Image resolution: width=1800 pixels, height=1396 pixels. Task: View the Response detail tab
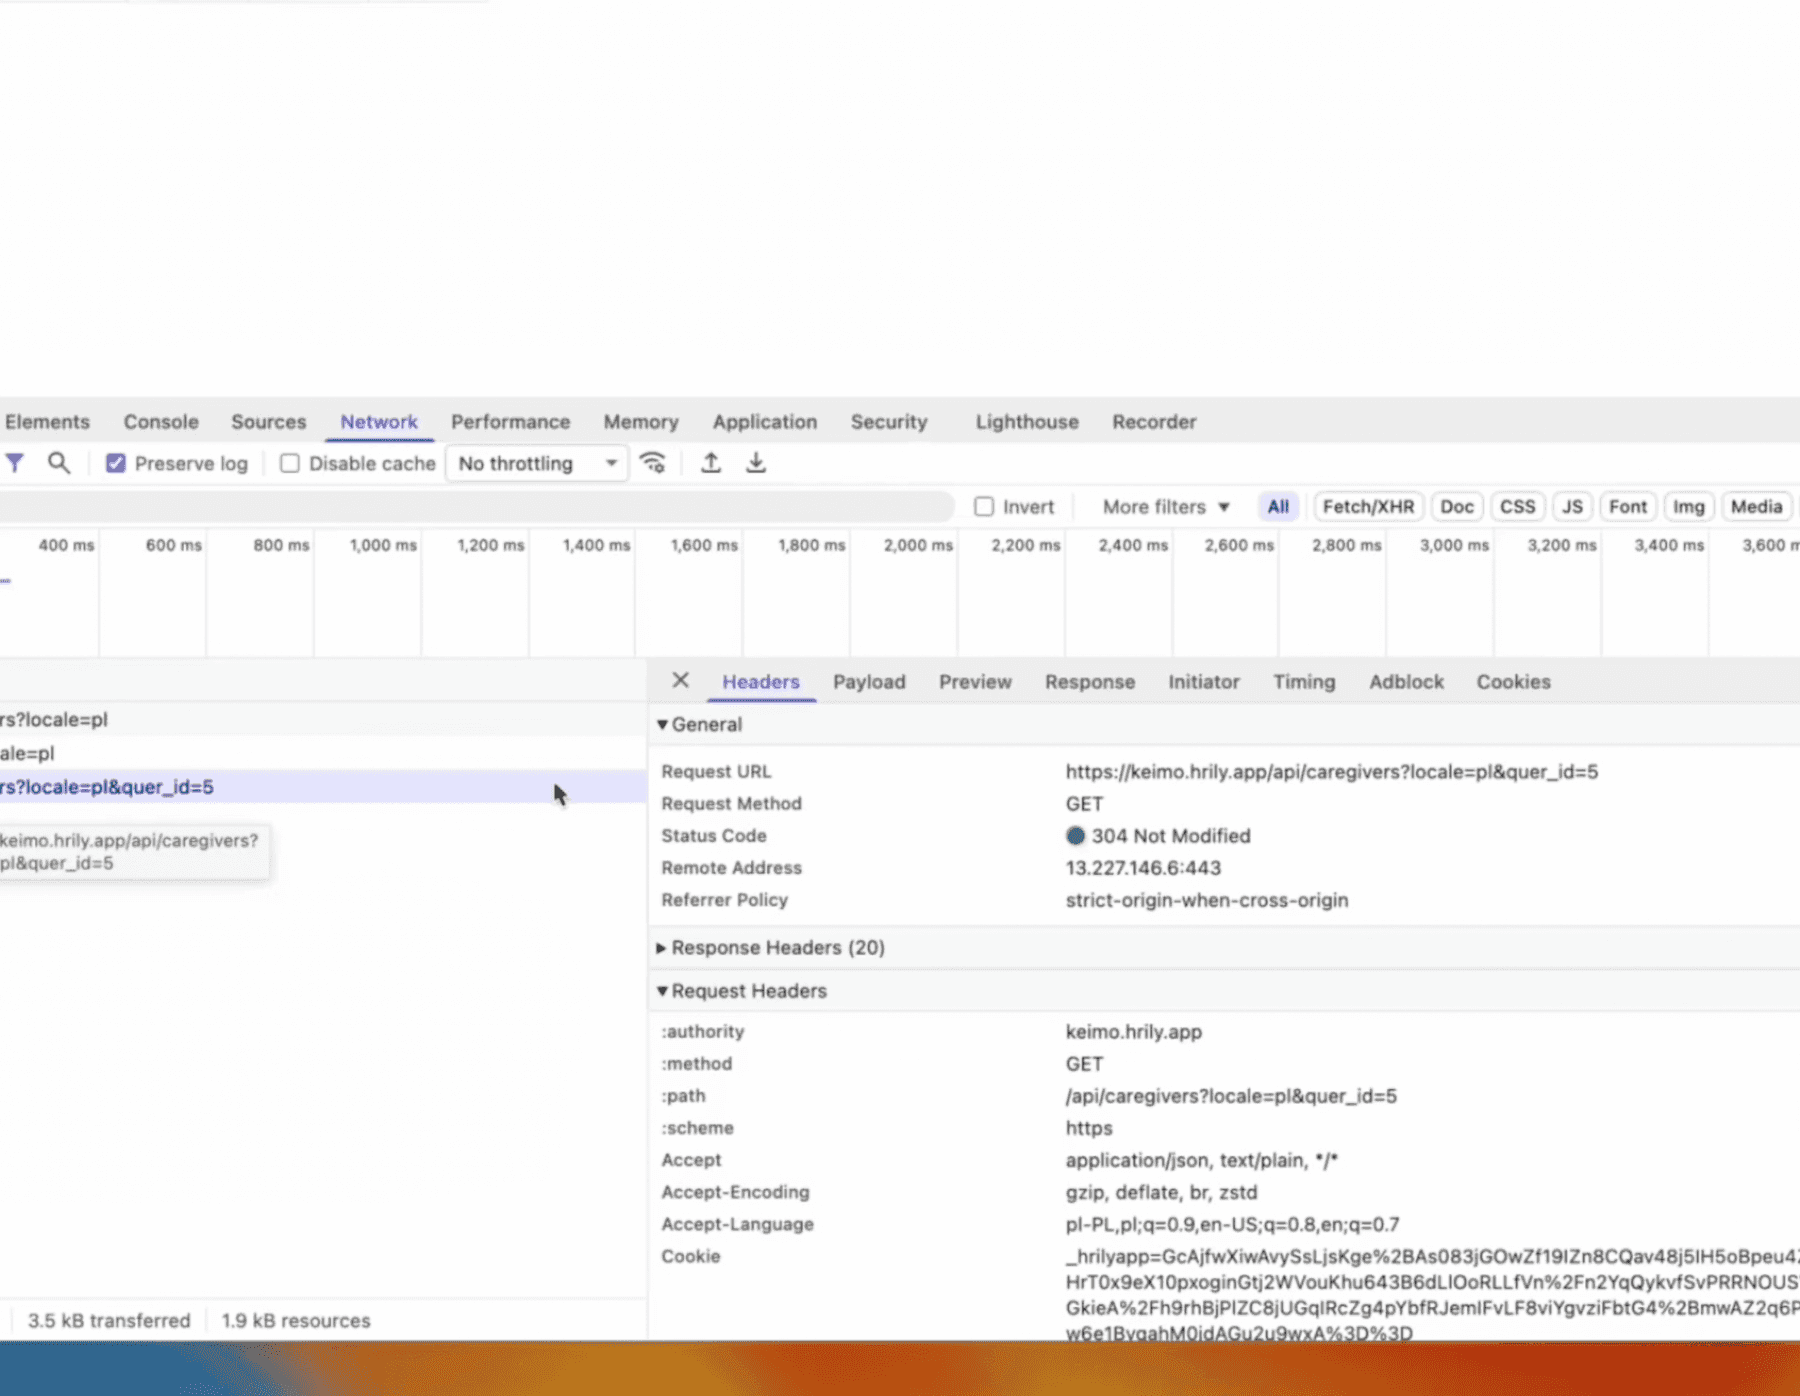1090,682
